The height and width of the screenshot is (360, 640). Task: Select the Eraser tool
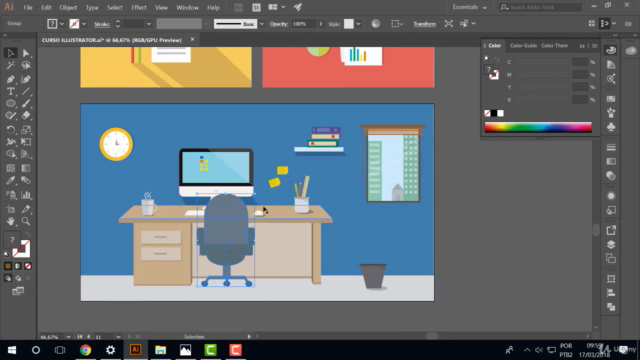tap(26, 116)
